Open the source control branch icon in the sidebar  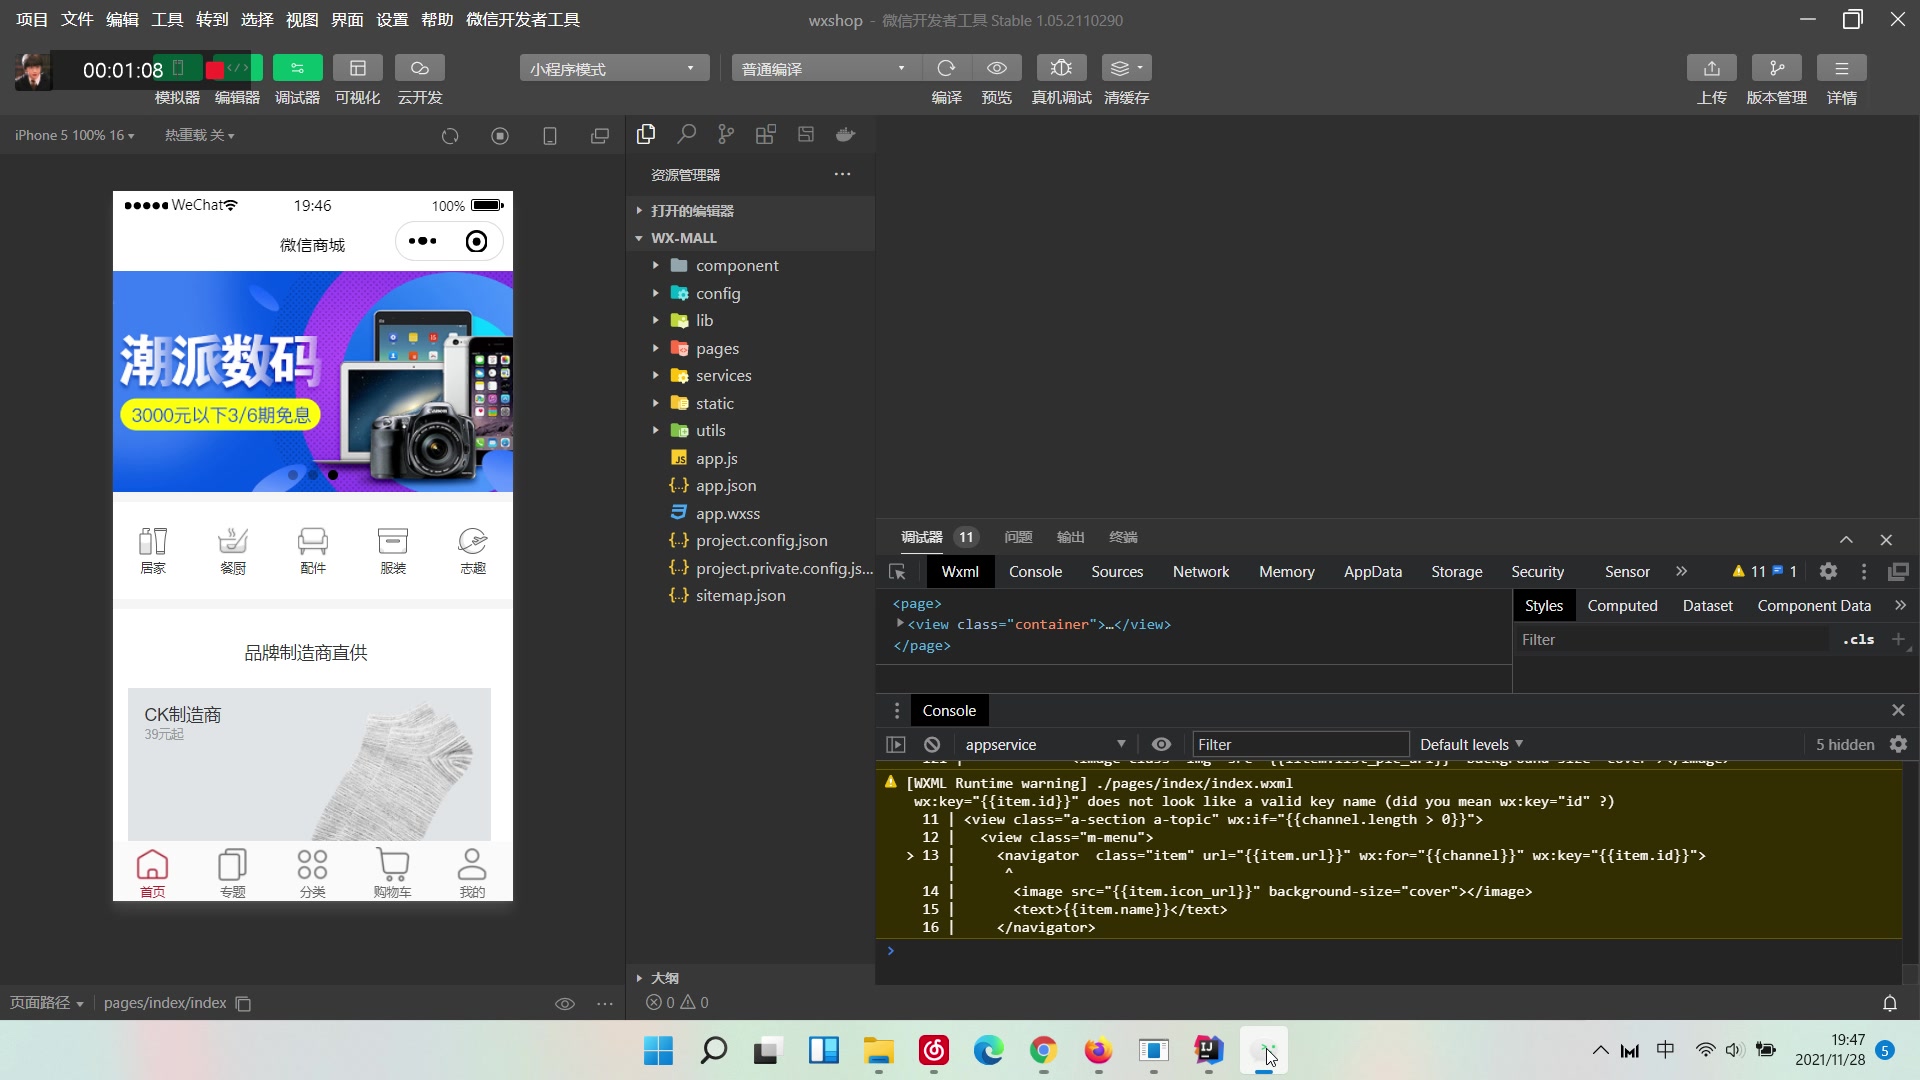726,134
